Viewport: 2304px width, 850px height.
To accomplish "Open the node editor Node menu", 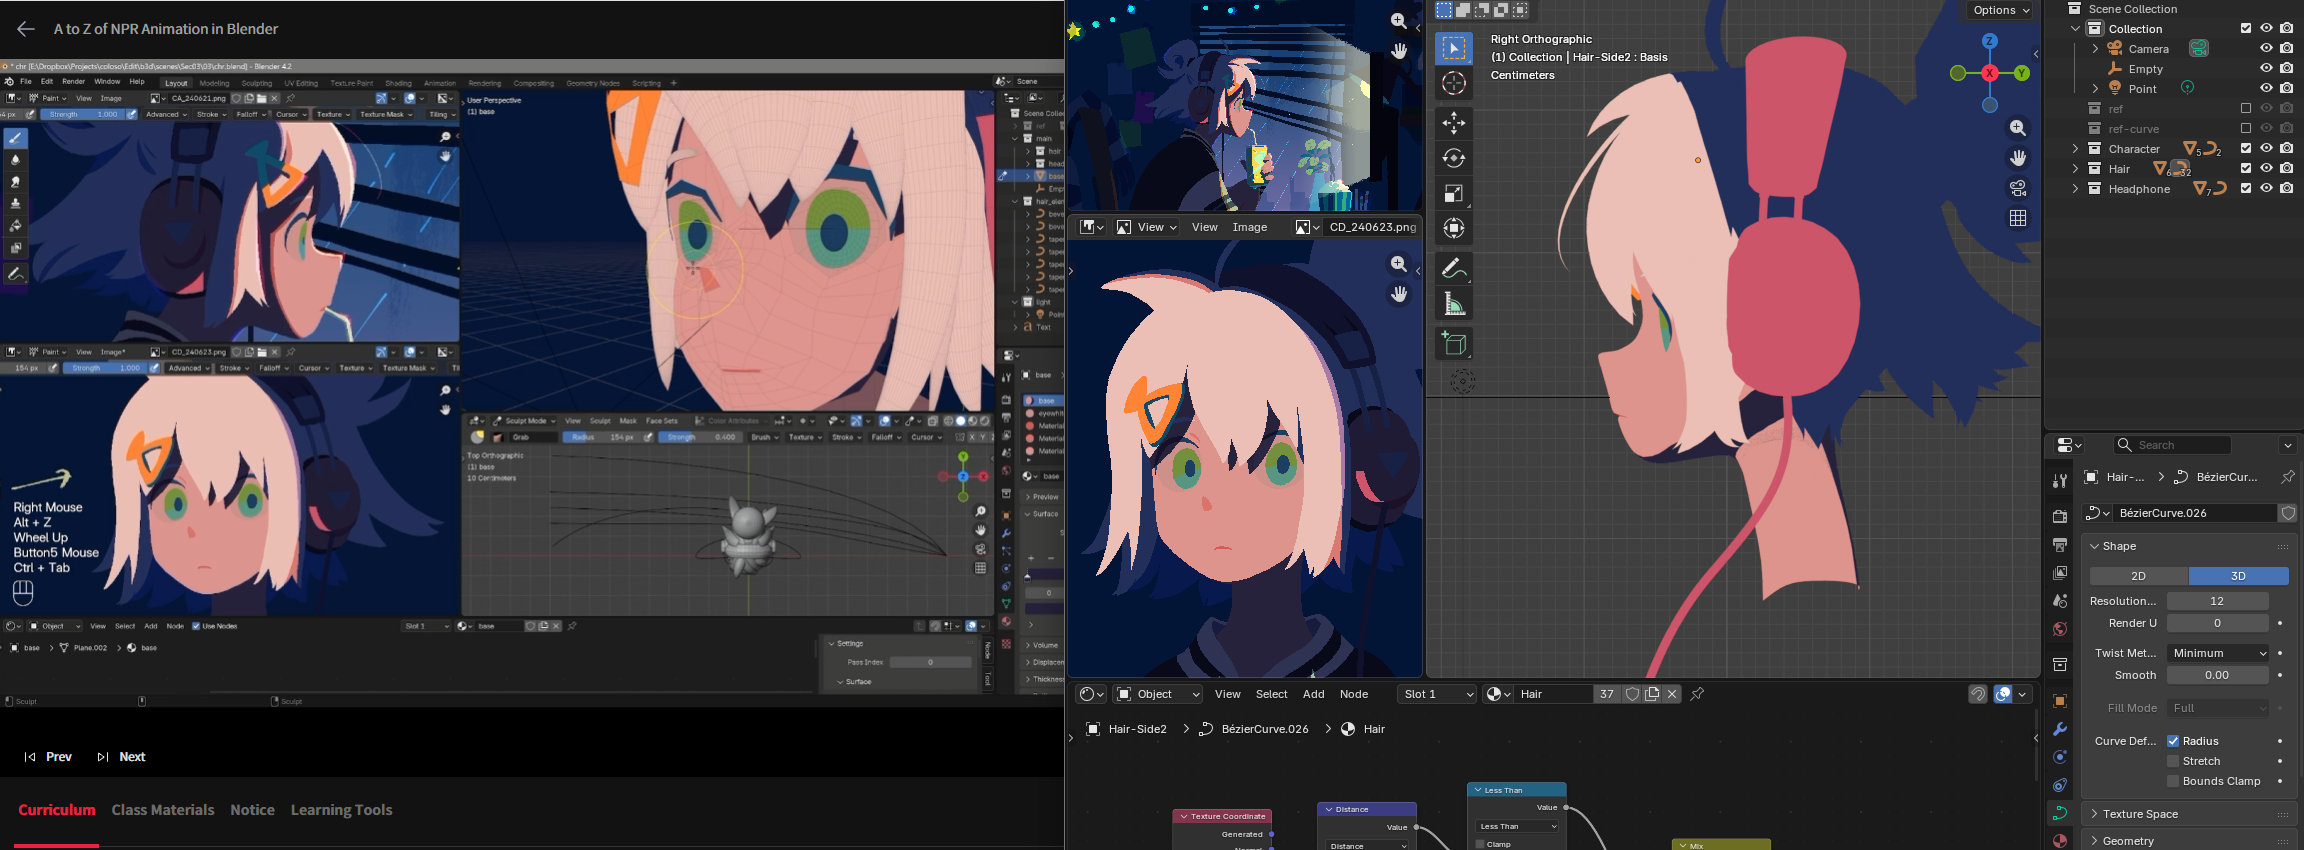I will 1353,694.
